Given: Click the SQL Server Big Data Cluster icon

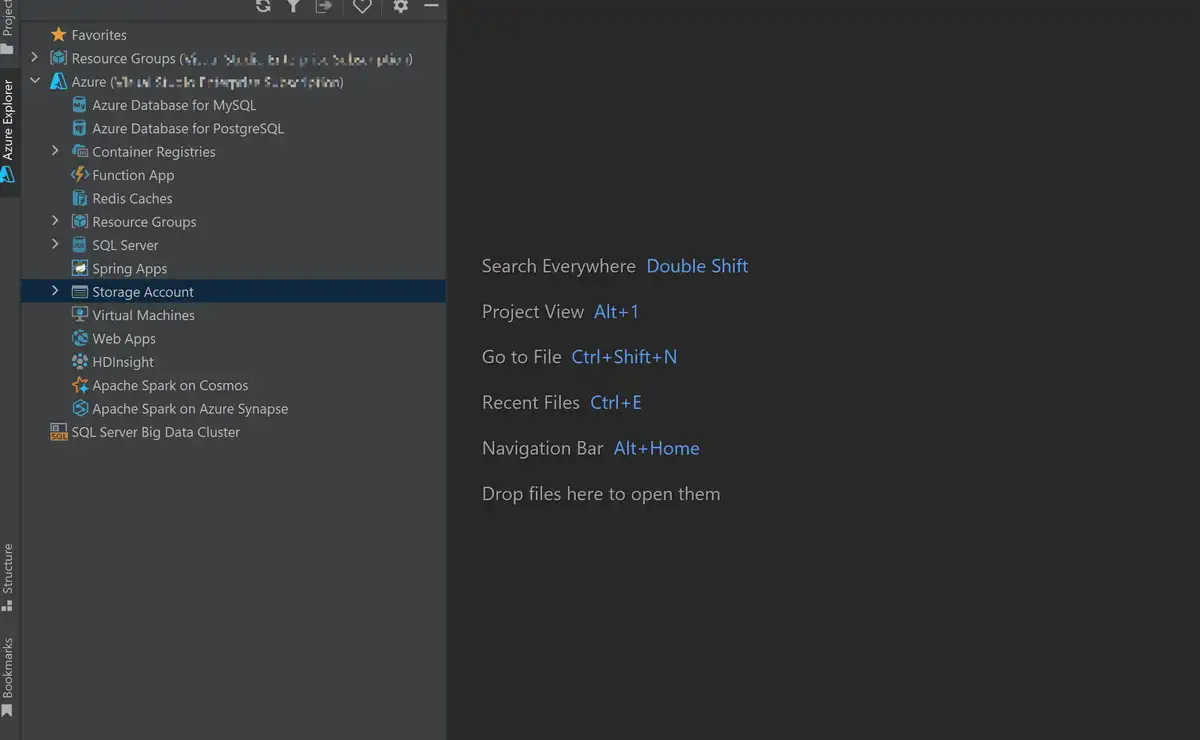Looking at the screenshot, I should pyautogui.click(x=58, y=432).
